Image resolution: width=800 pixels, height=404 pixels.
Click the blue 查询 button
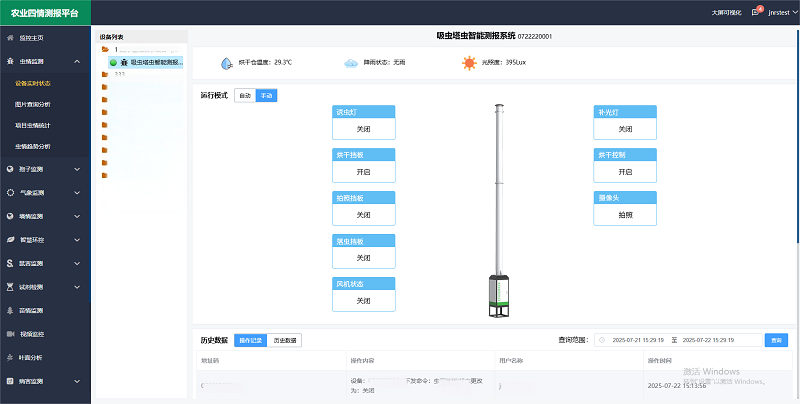click(776, 340)
